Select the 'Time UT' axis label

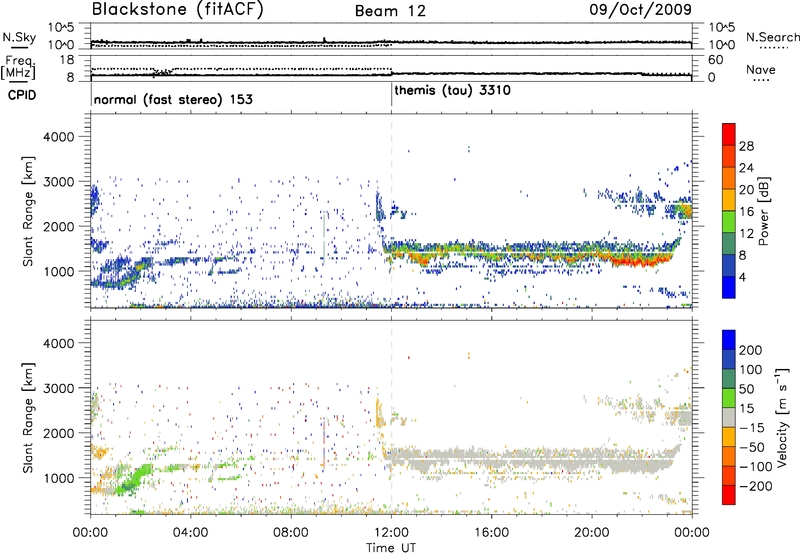pyautogui.click(x=391, y=547)
